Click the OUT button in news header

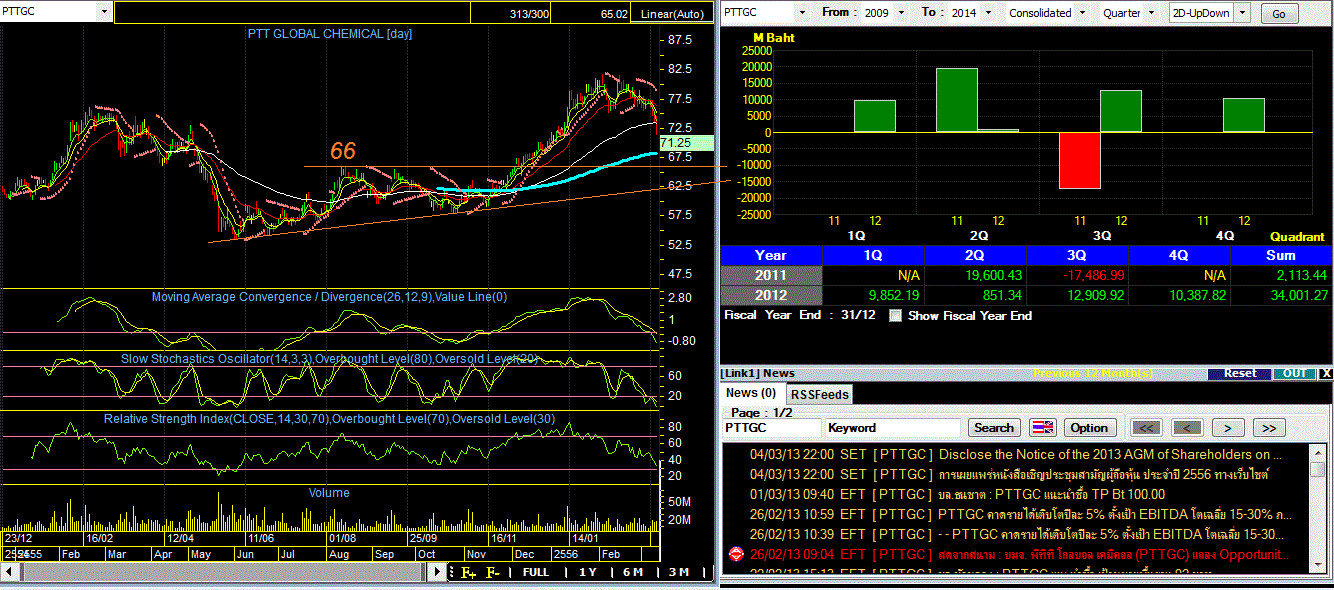pos(1295,373)
